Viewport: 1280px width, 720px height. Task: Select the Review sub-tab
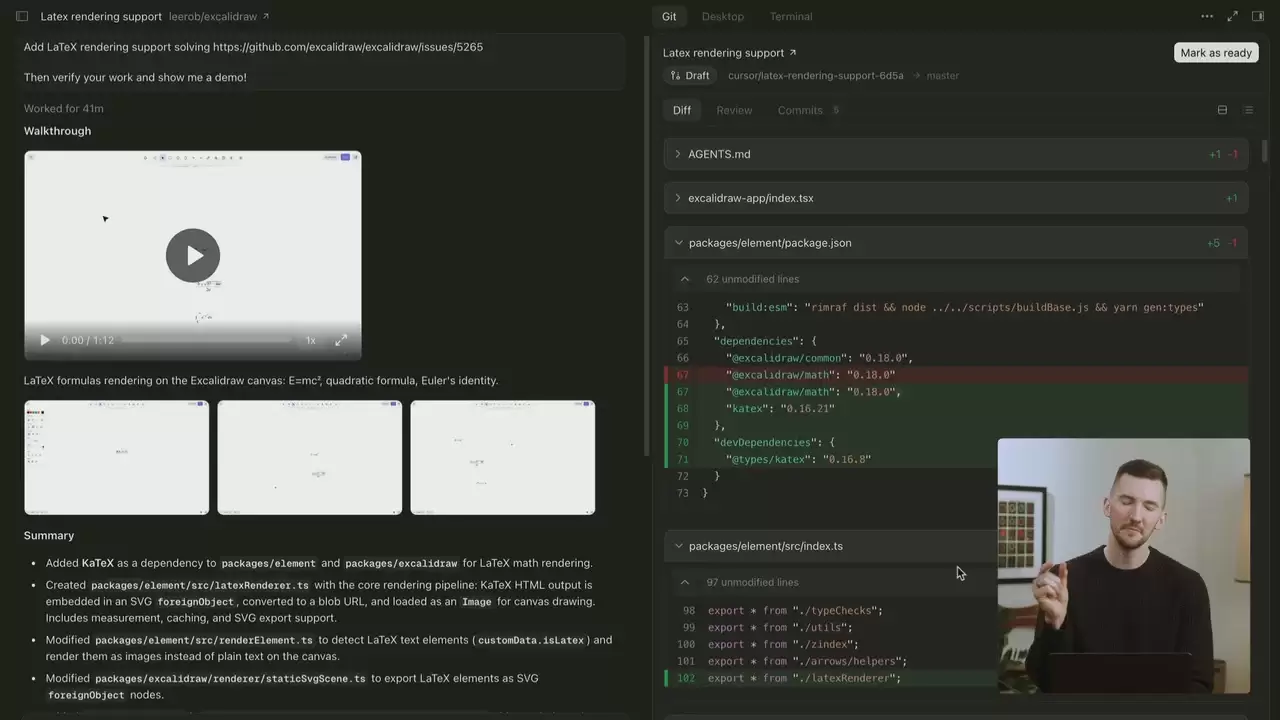pyautogui.click(x=734, y=110)
